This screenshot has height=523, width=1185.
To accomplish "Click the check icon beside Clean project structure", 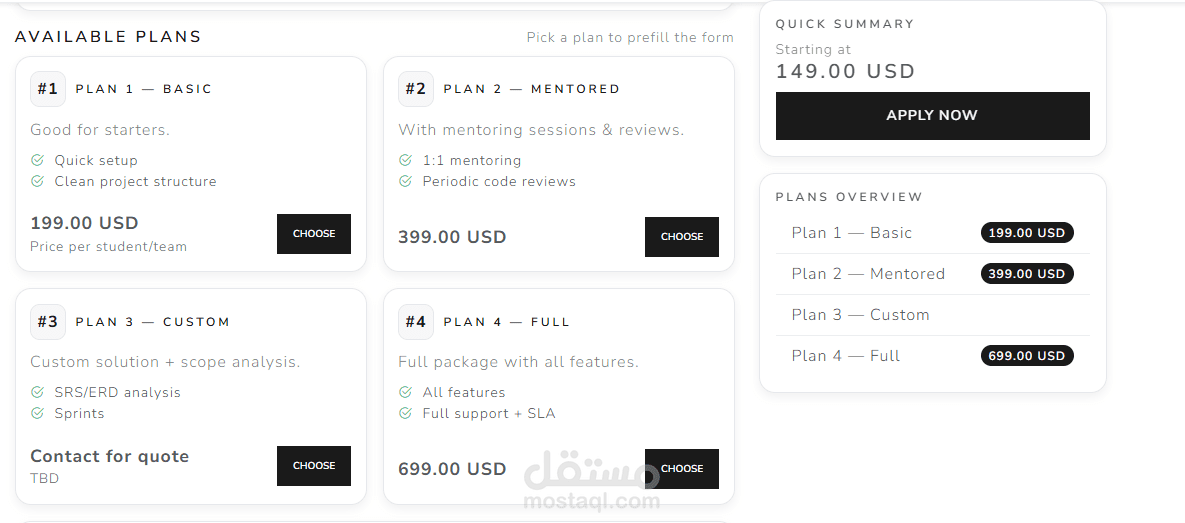I will point(37,181).
